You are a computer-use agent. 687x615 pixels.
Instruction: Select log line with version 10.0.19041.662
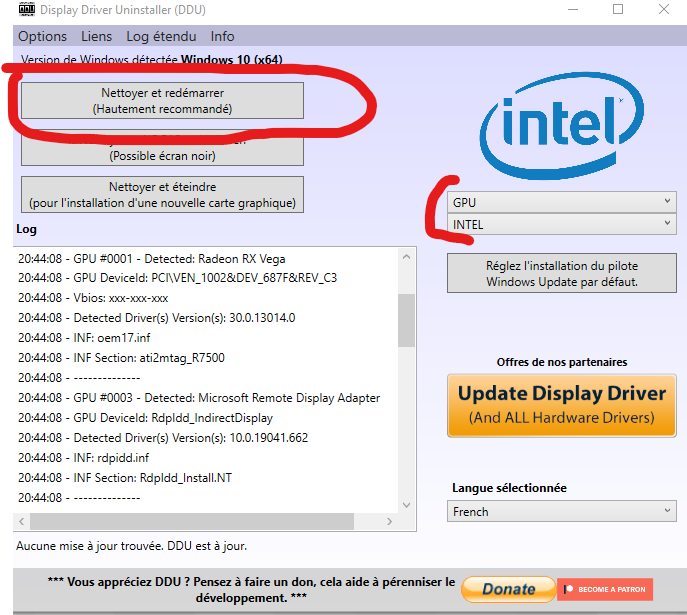163,438
